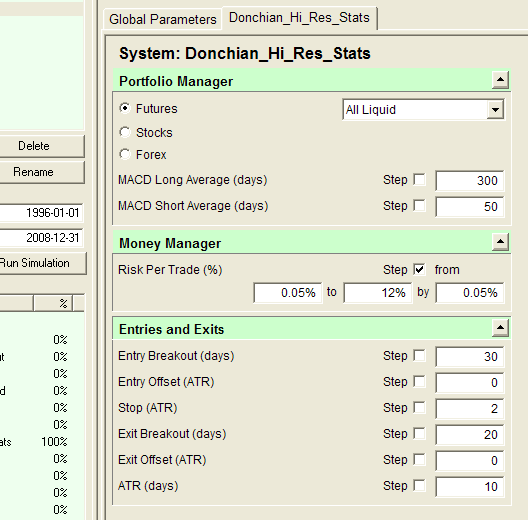Viewport: 528px width, 520px height.
Task: Open the All Liquid portfolio dropdown
Action: coord(495,109)
